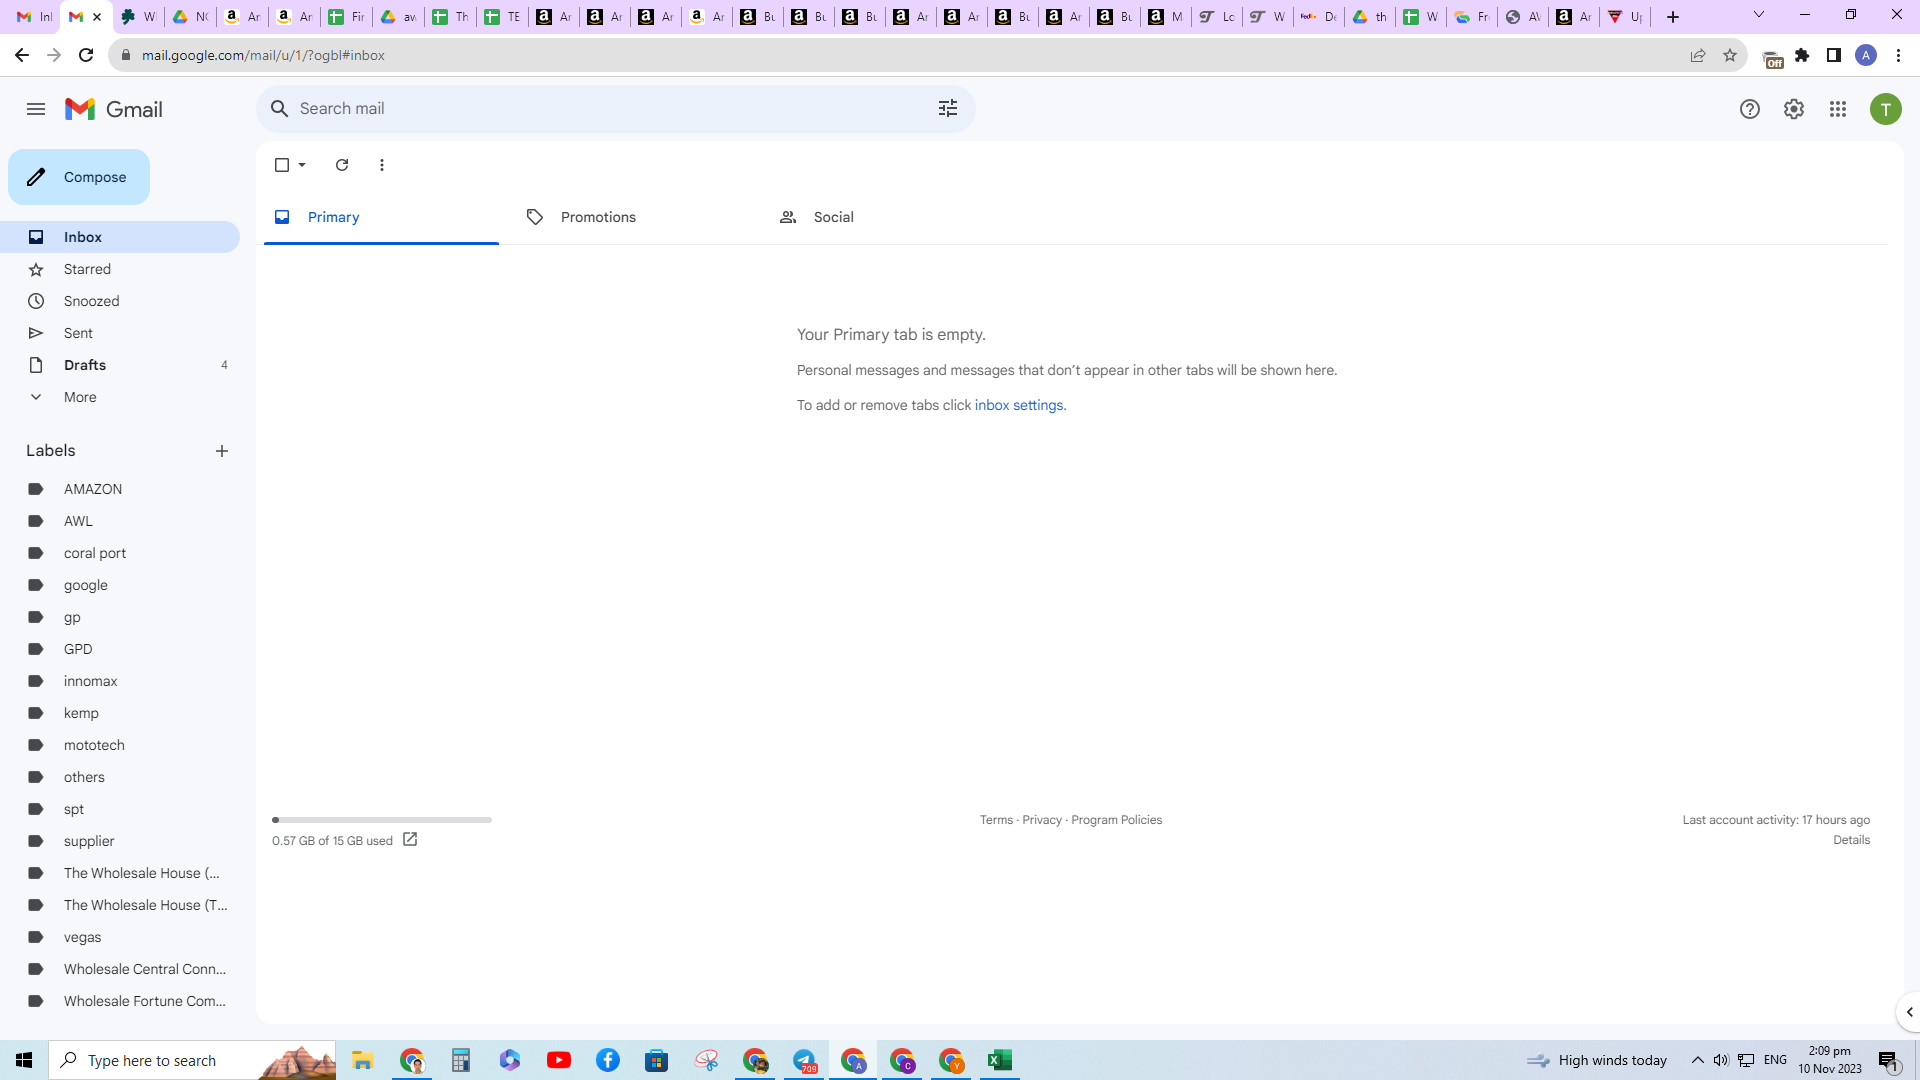Open Chrome tab search dropdown
This screenshot has height=1080, width=1920.
(x=1759, y=15)
